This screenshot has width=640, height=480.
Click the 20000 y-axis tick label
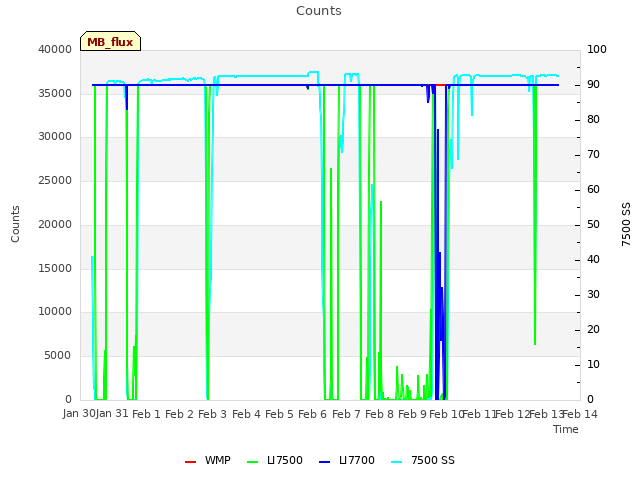coord(55,224)
